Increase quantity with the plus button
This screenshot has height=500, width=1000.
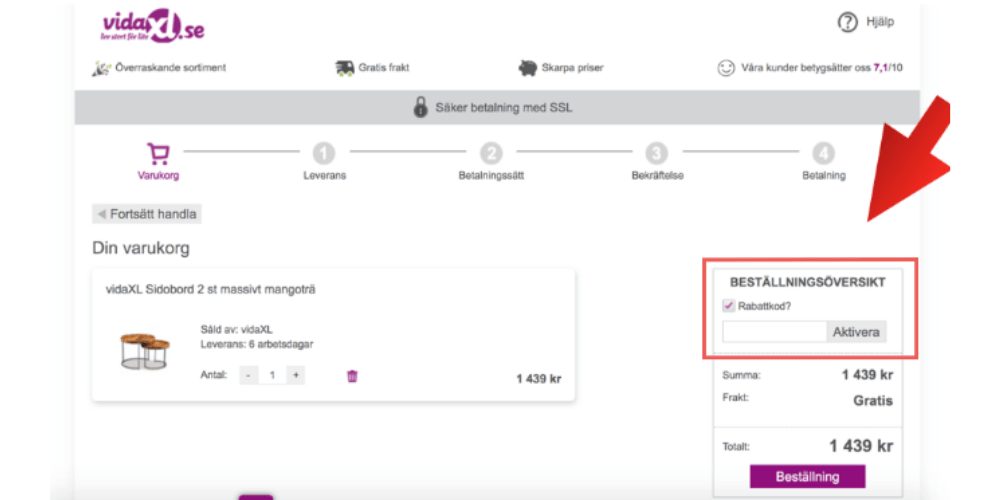295,375
